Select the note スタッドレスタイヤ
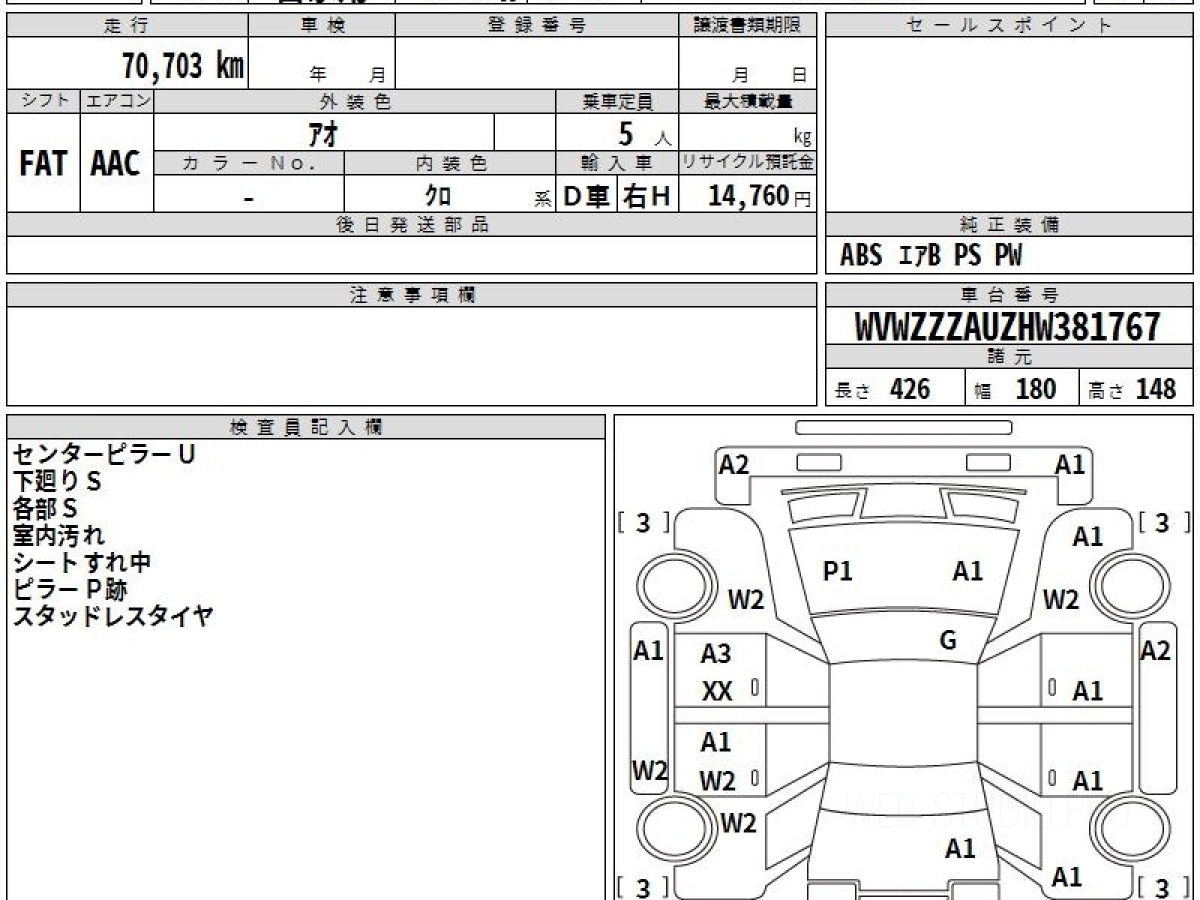 point(112,616)
